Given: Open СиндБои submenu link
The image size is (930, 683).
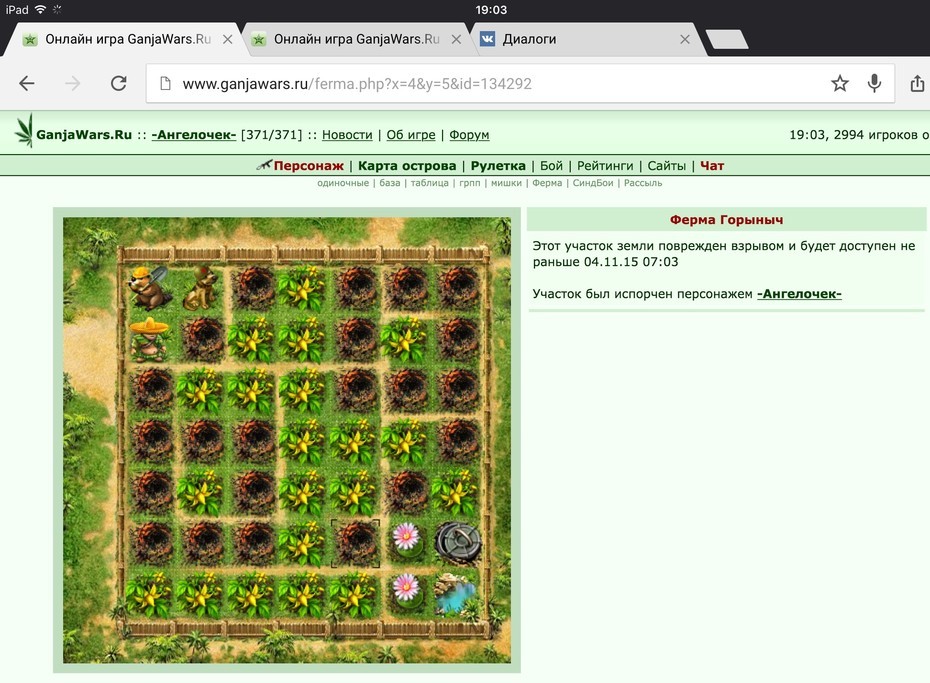Looking at the screenshot, I should click(593, 183).
